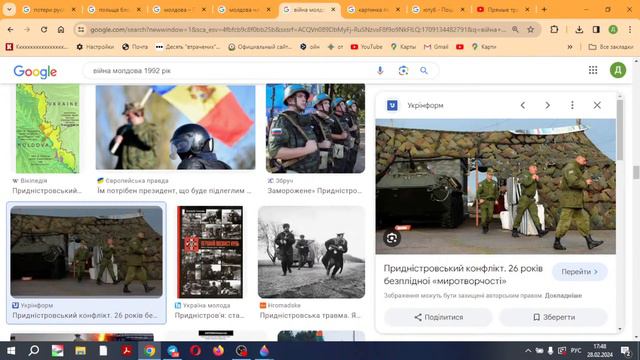
Task: Go to Google home via logo
Action: (35, 71)
